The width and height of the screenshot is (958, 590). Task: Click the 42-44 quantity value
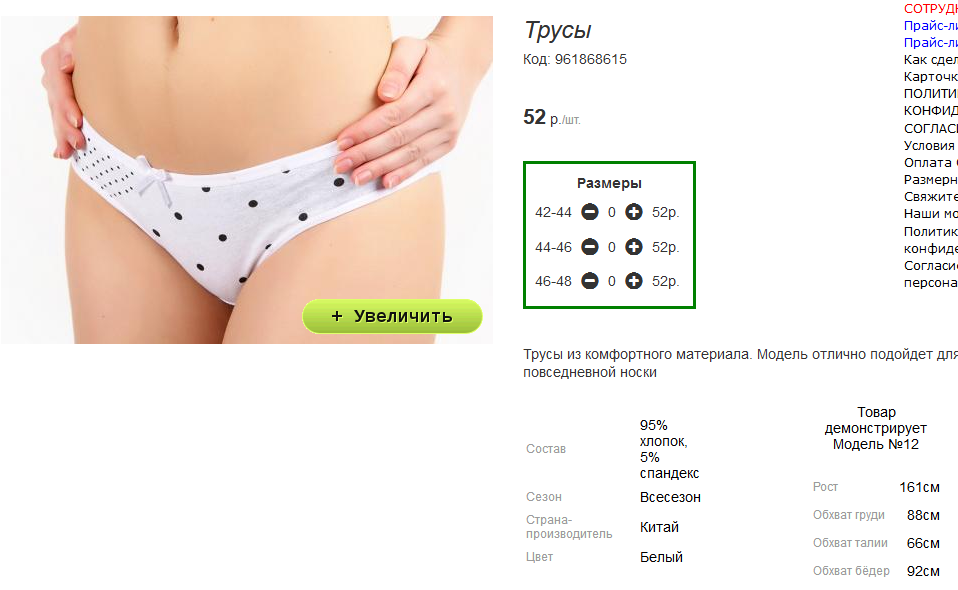coord(612,213)
